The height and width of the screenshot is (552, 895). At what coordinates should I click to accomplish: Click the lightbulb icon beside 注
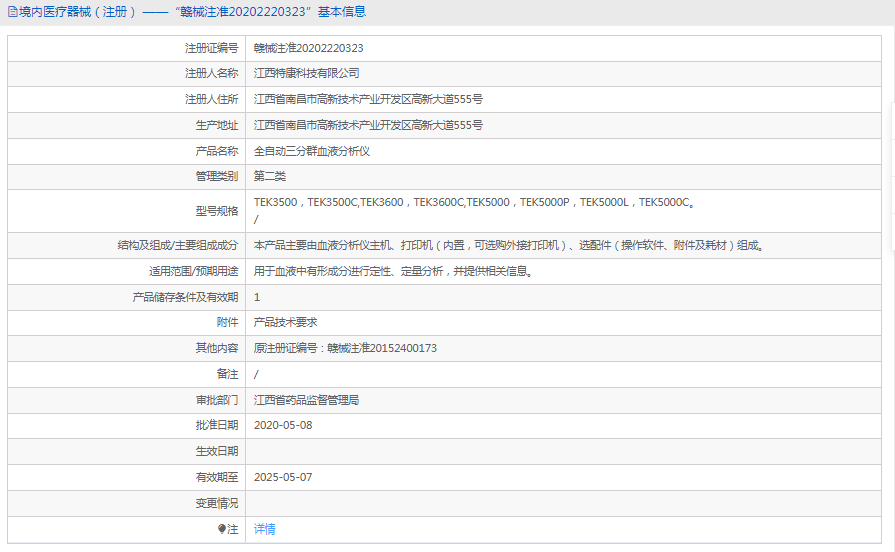point(222,529)
